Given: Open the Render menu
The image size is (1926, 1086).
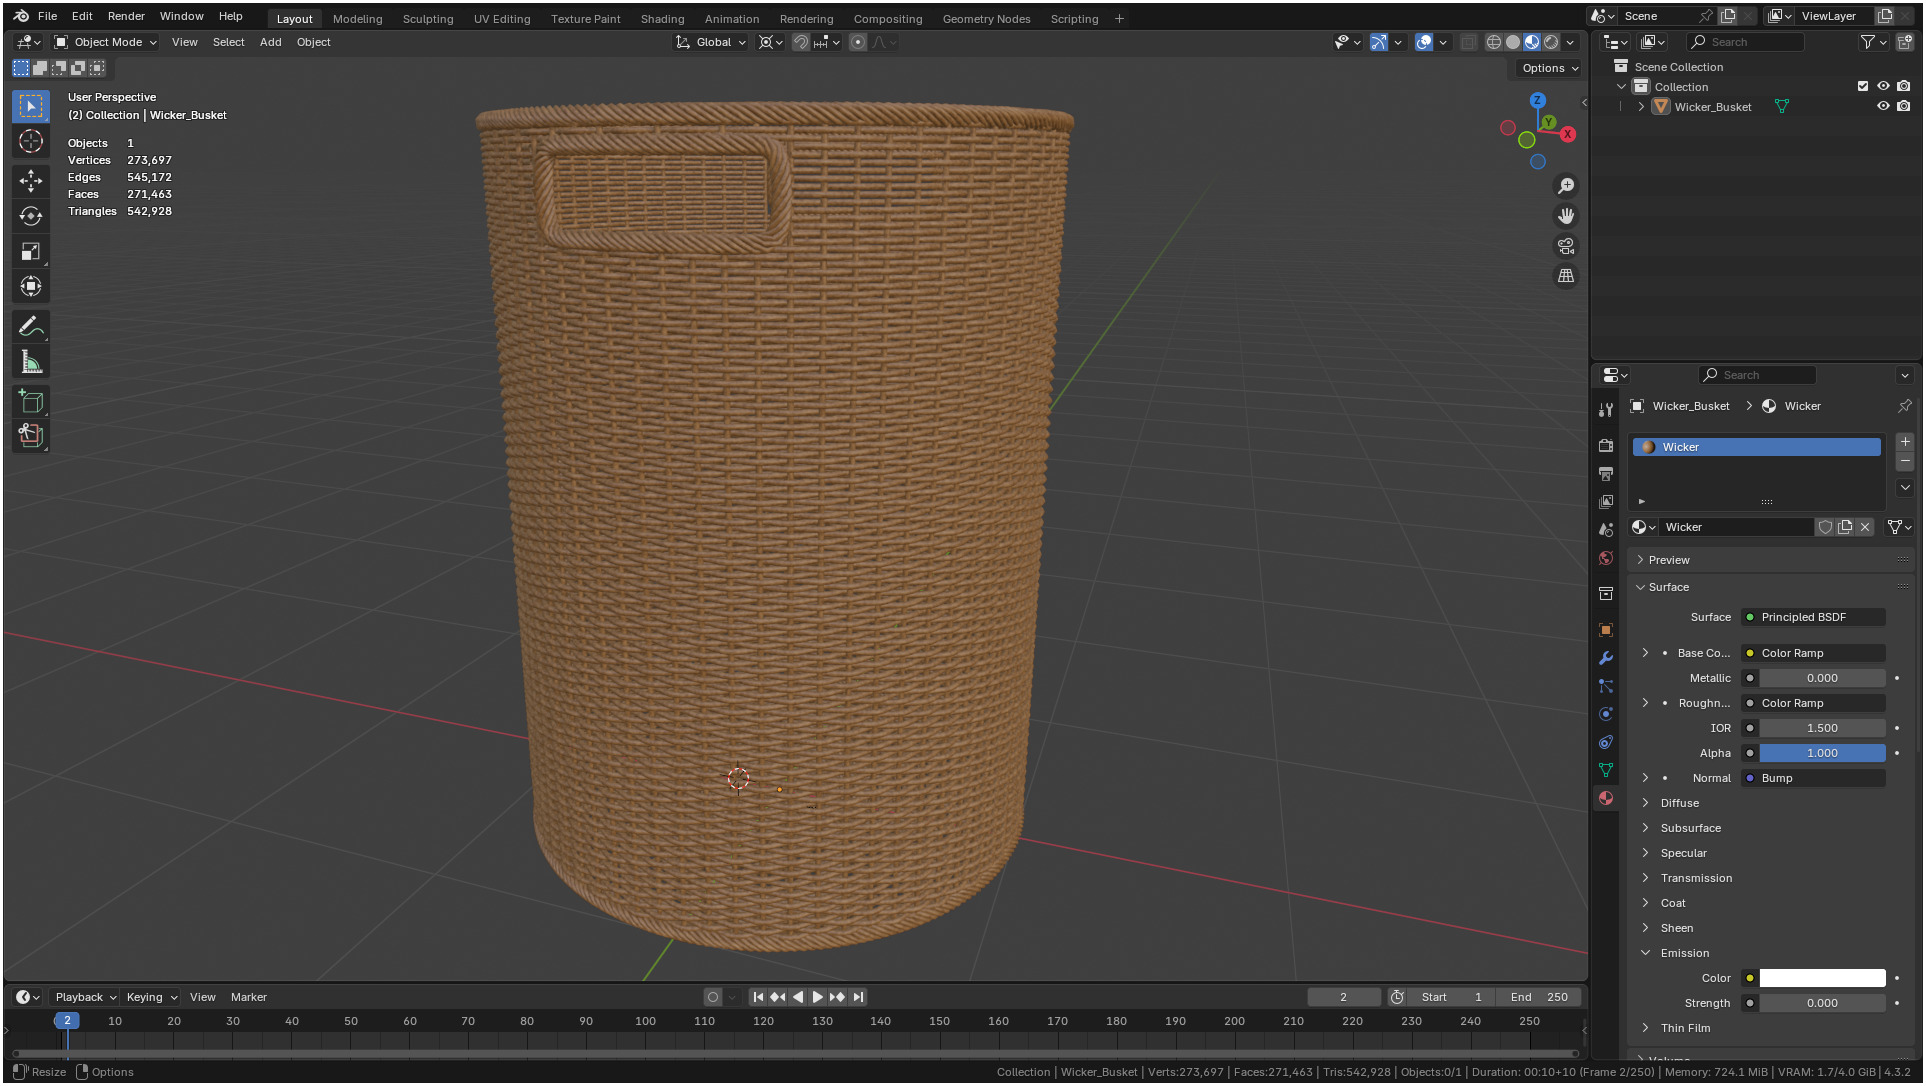Looking at the screenshot, I should click(x=126, y=16).
